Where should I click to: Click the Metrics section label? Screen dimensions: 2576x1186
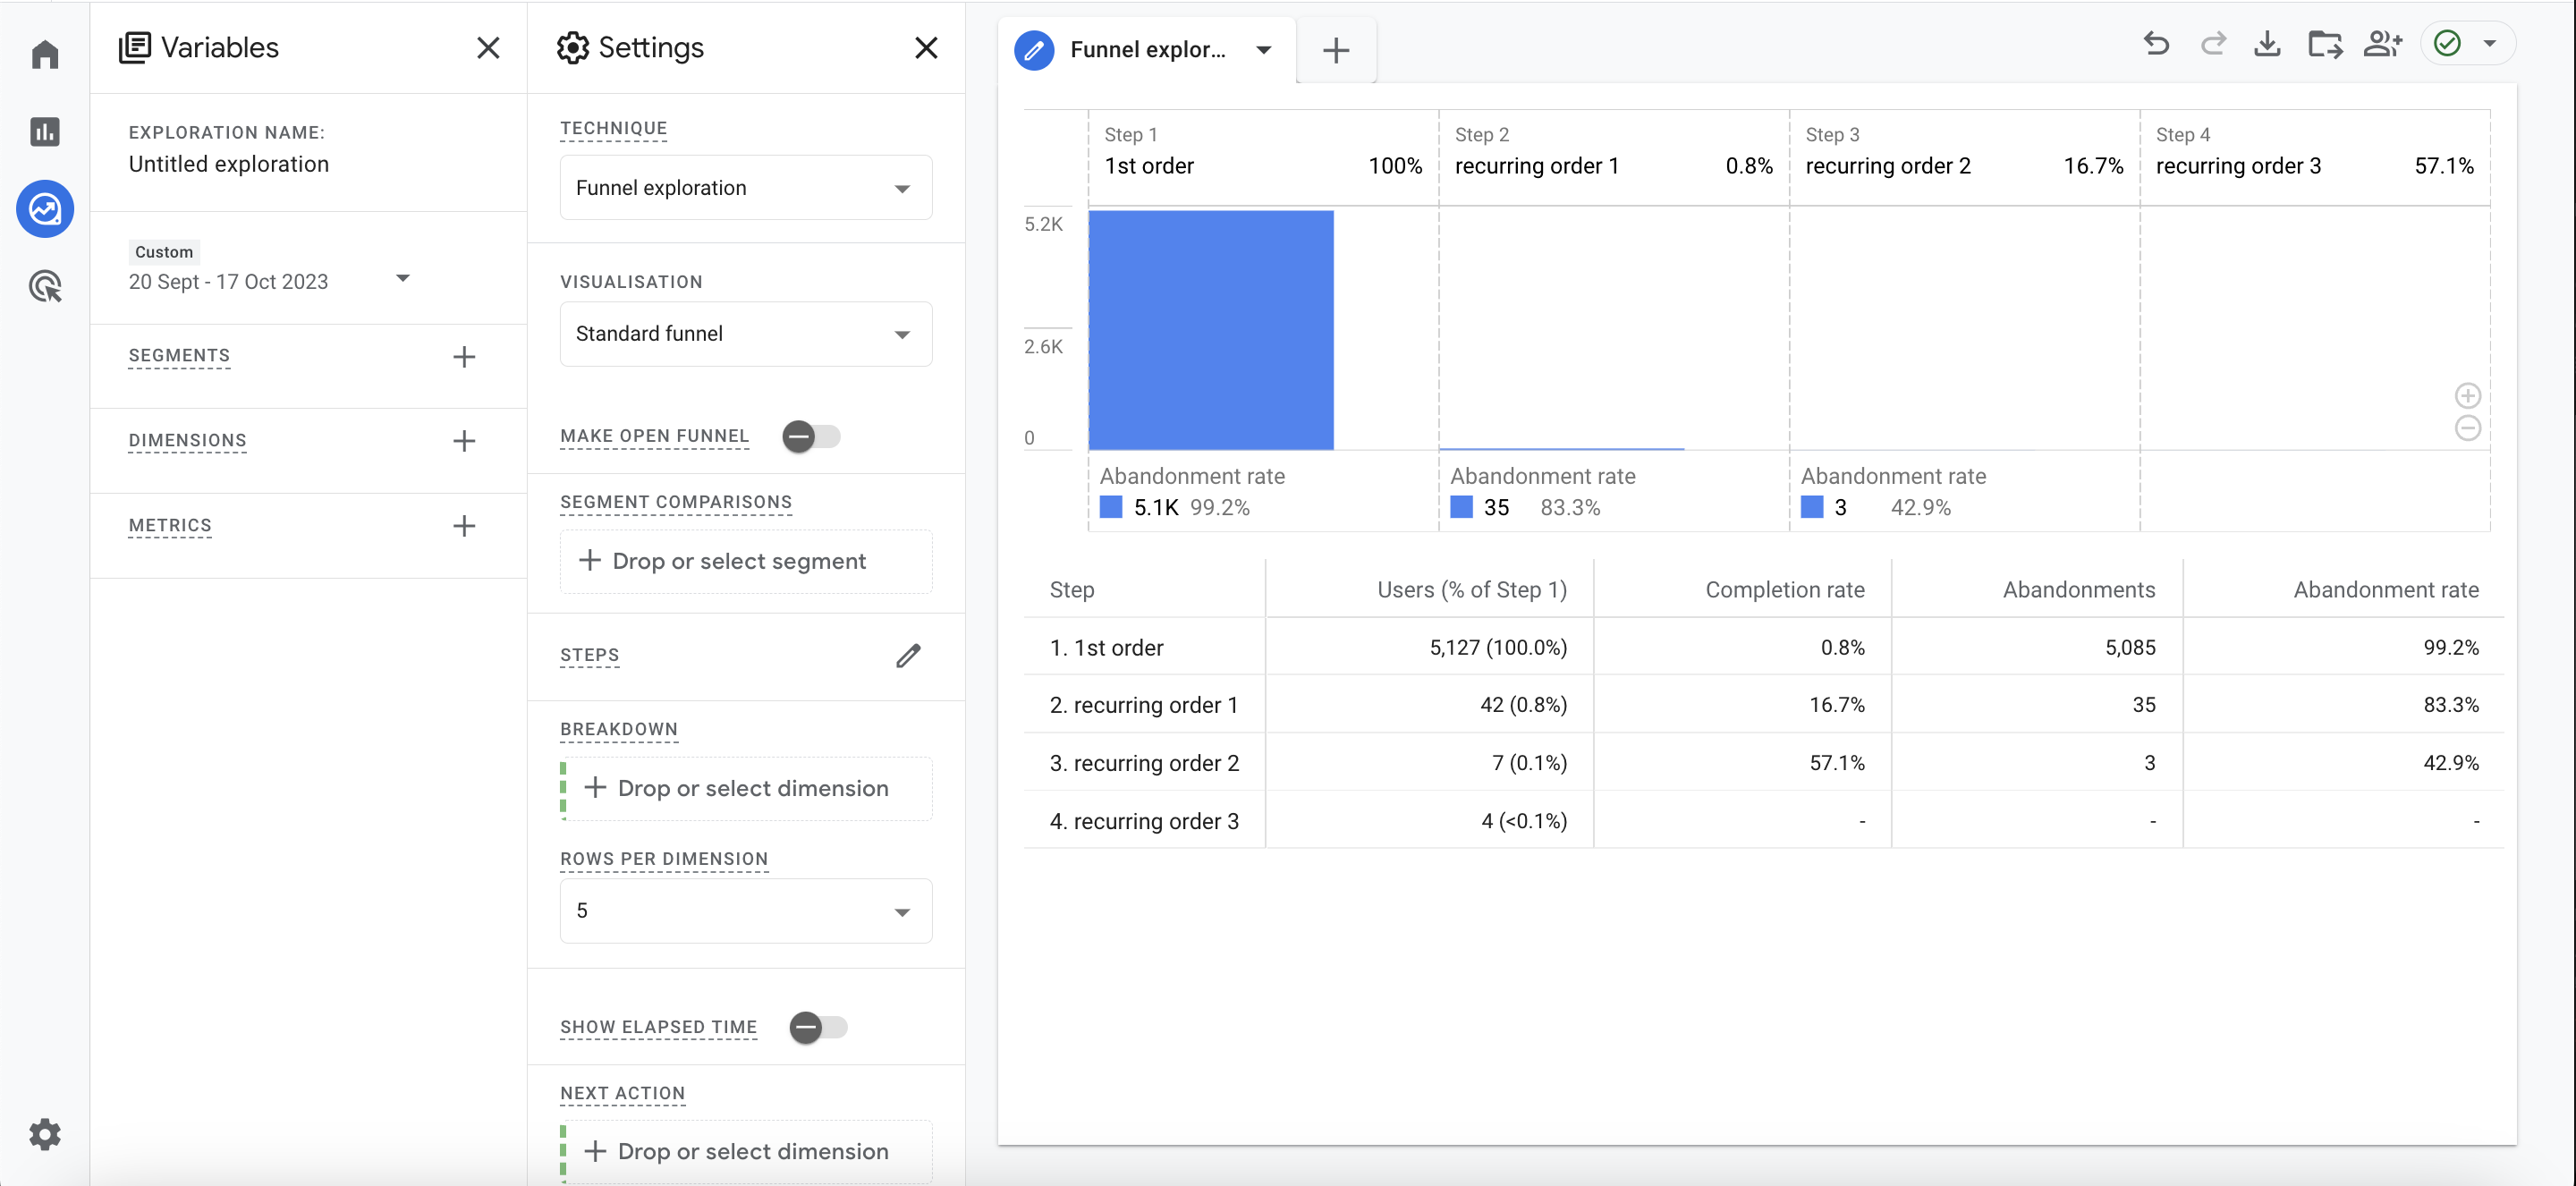tap(170, 526)
